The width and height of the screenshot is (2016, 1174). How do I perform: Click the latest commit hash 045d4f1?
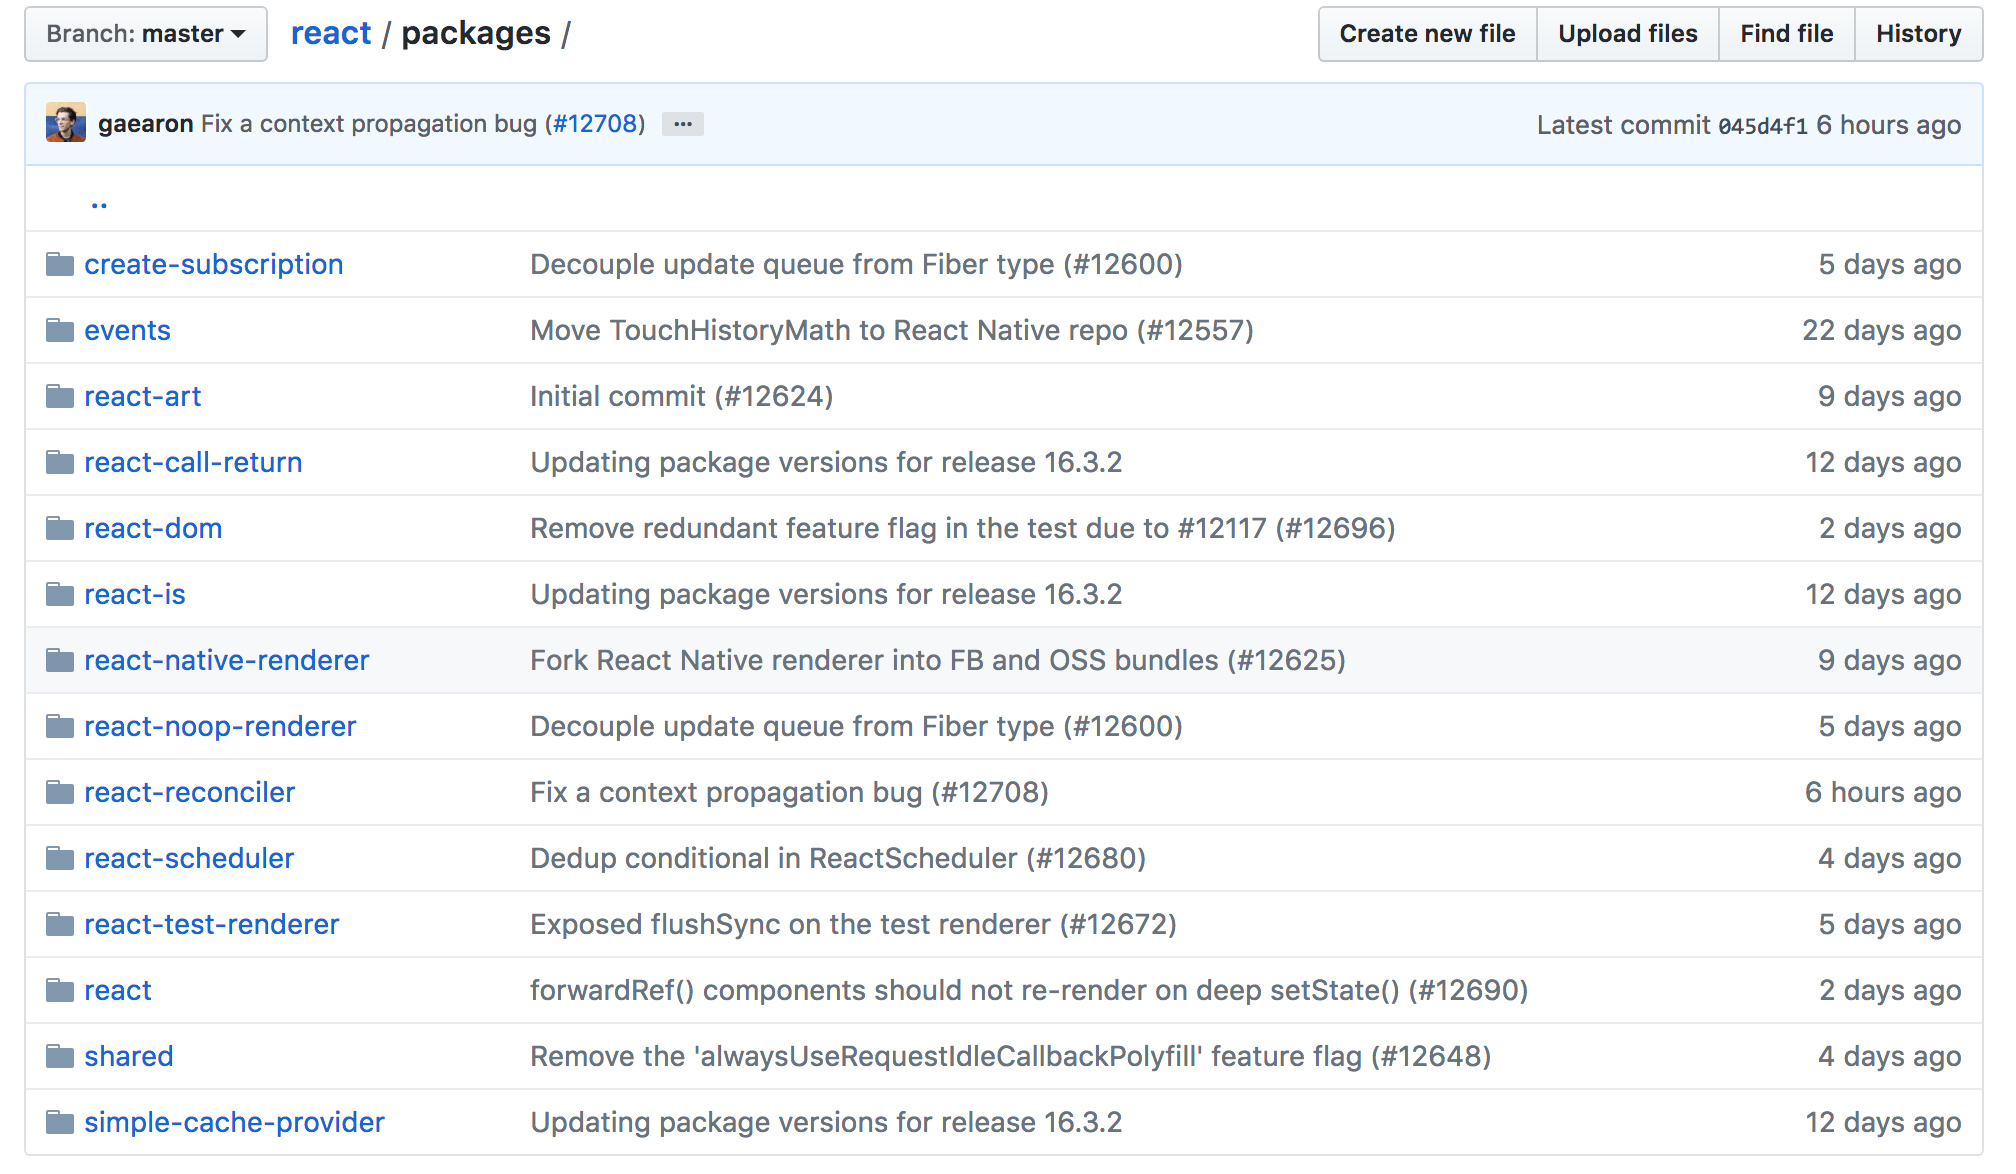pos(1762,126)
